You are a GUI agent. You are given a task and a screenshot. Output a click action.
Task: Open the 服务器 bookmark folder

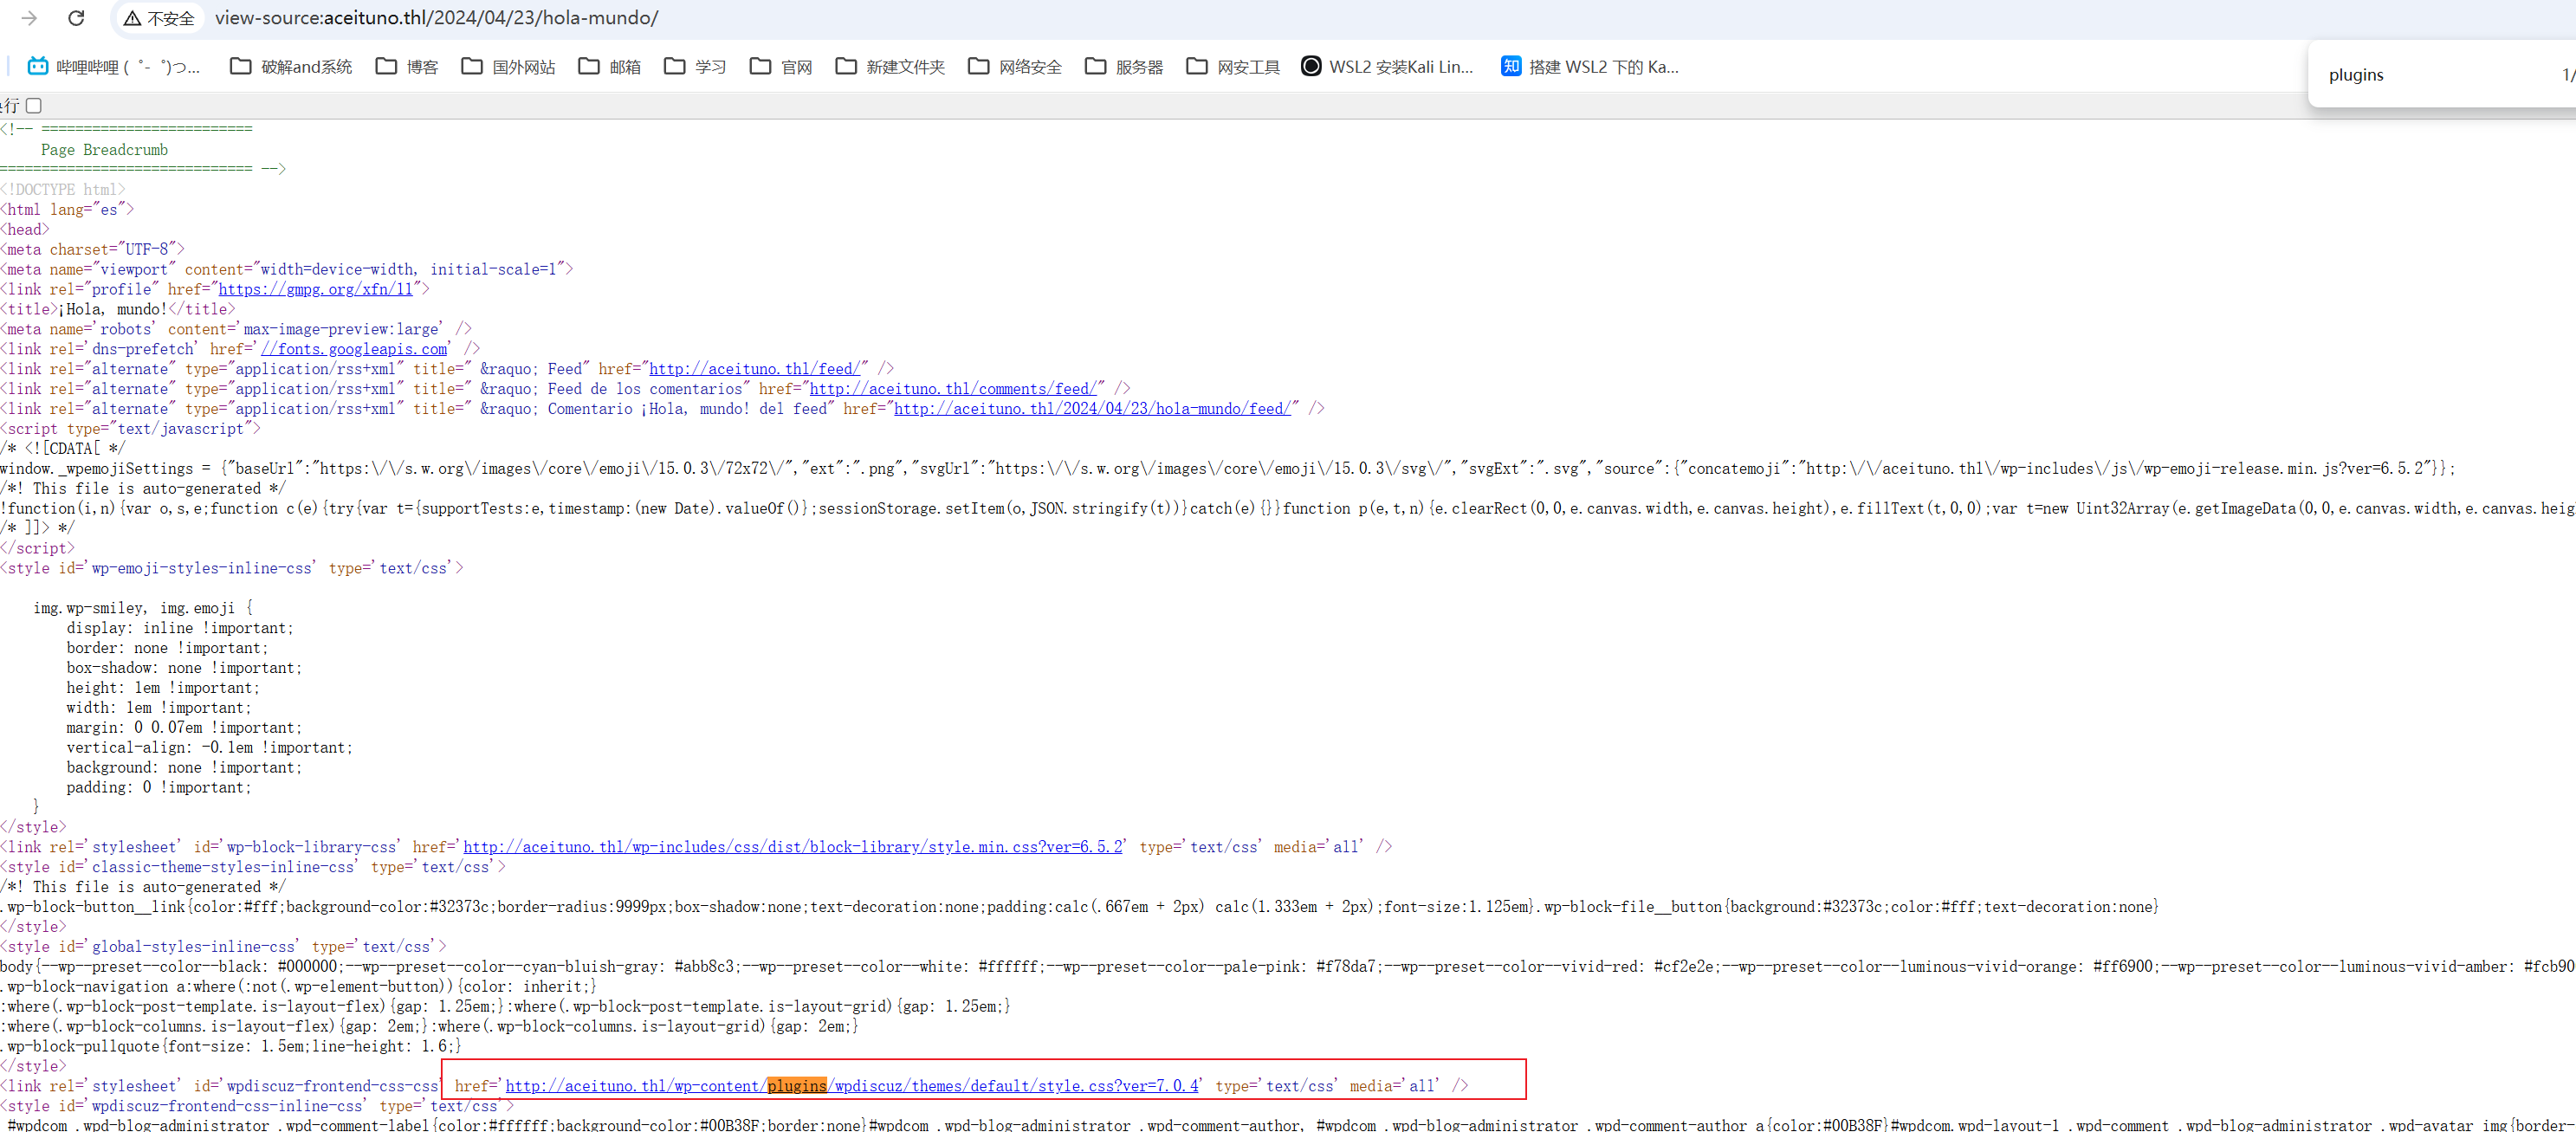(x=1124, y=67)
